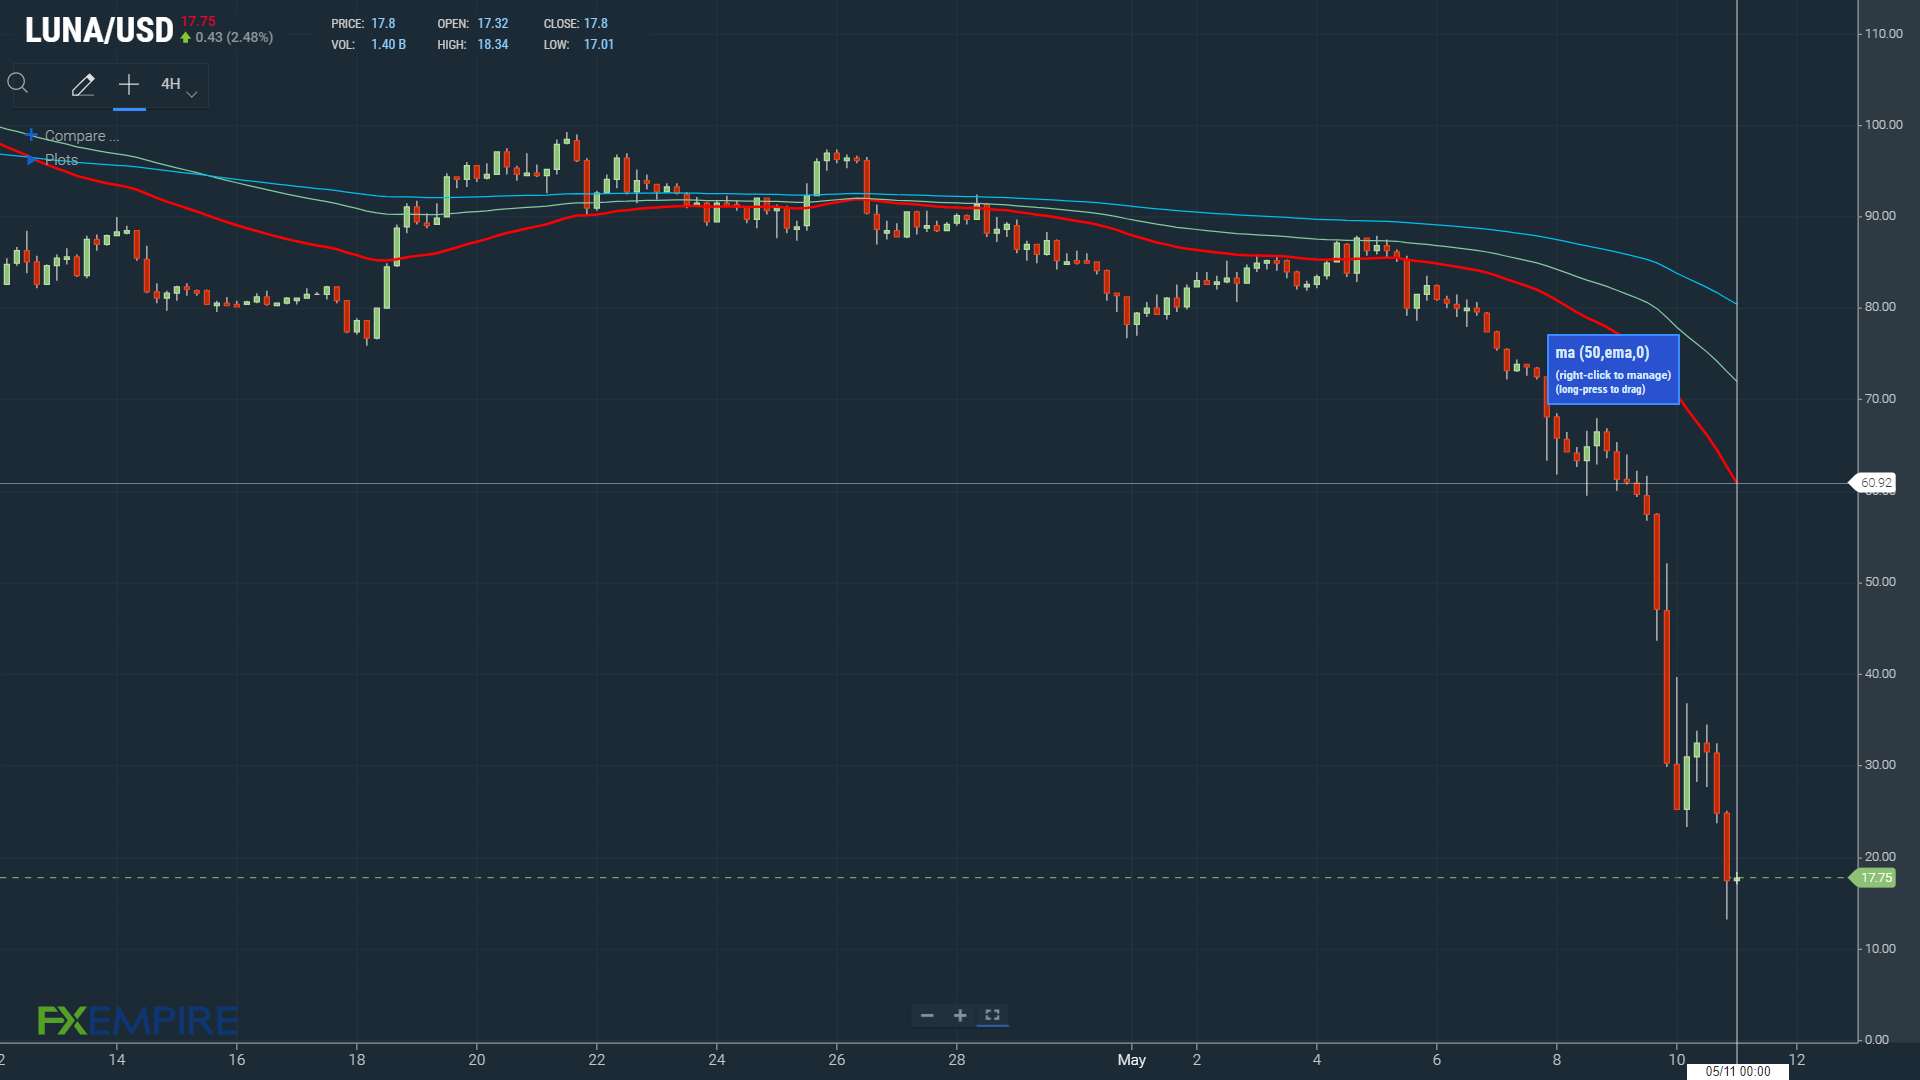Click the 0.43 (2.48%) change text

(234, 38)
